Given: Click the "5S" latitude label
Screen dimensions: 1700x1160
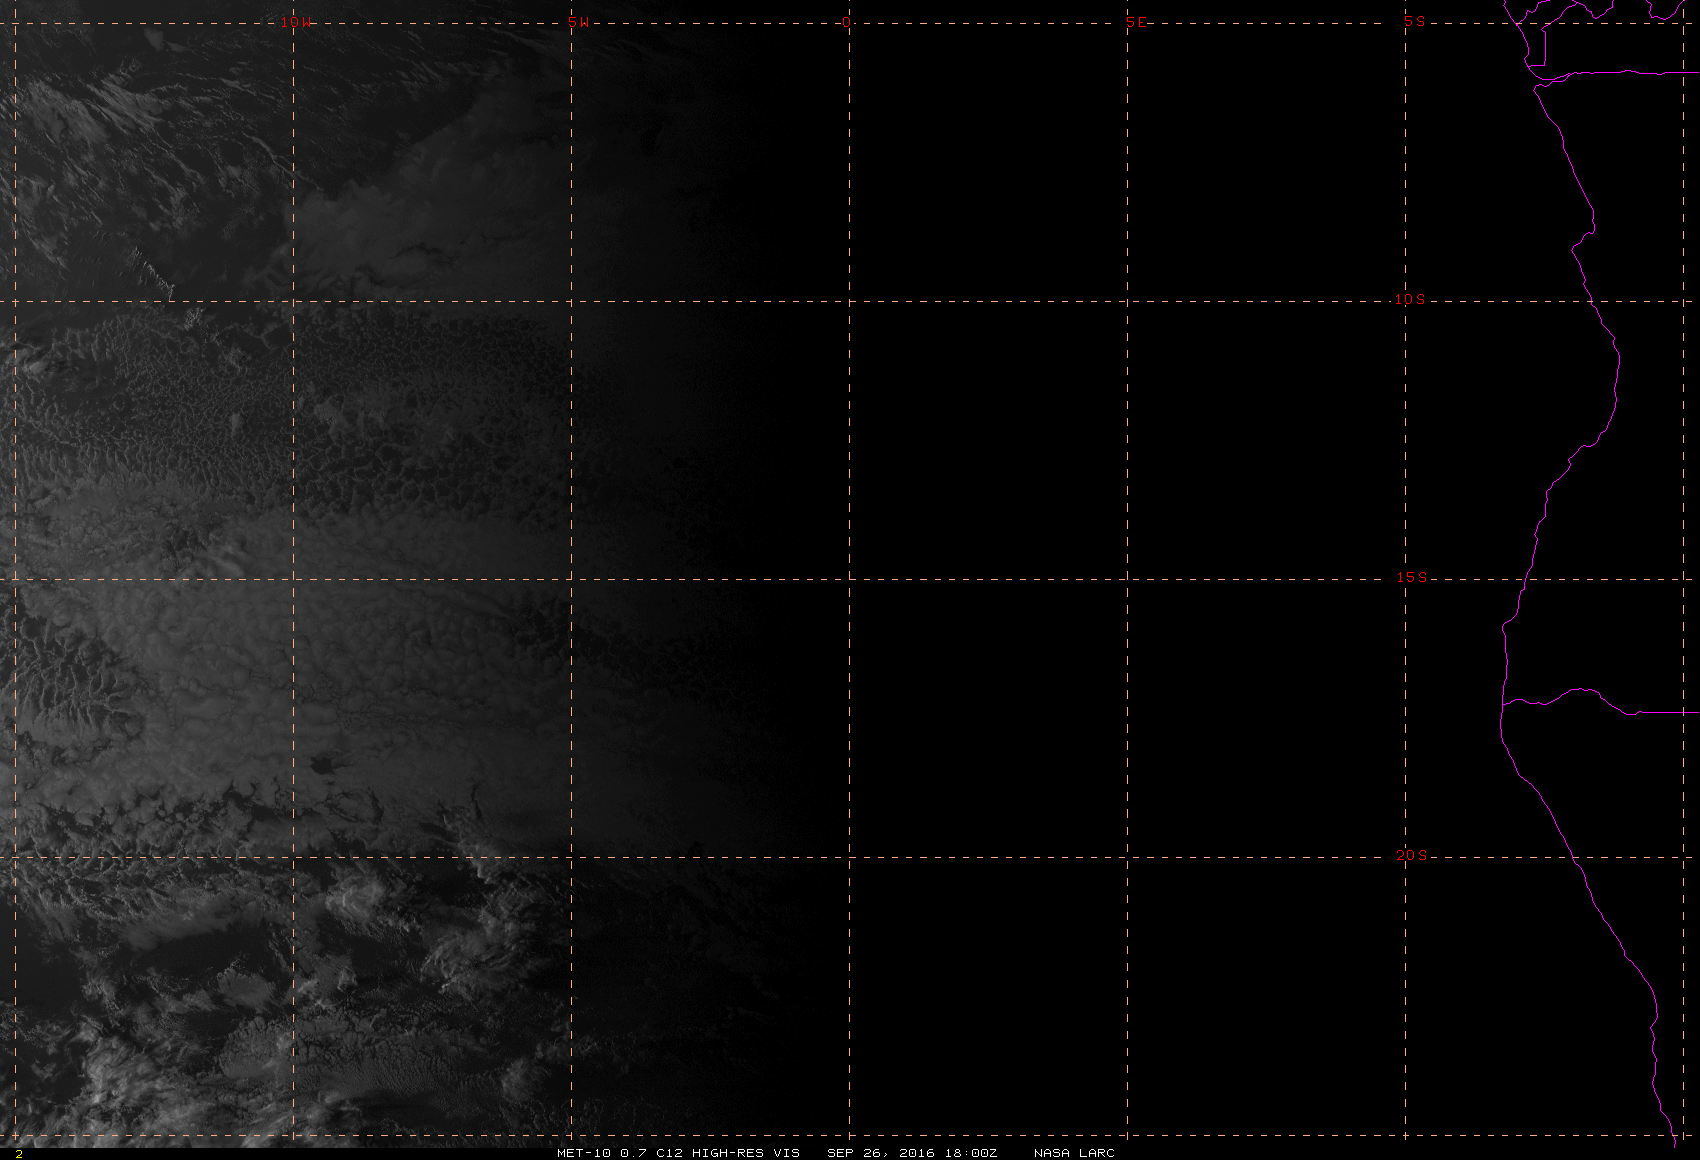Looking at the screenshot, I should [x=1415, y=21].
